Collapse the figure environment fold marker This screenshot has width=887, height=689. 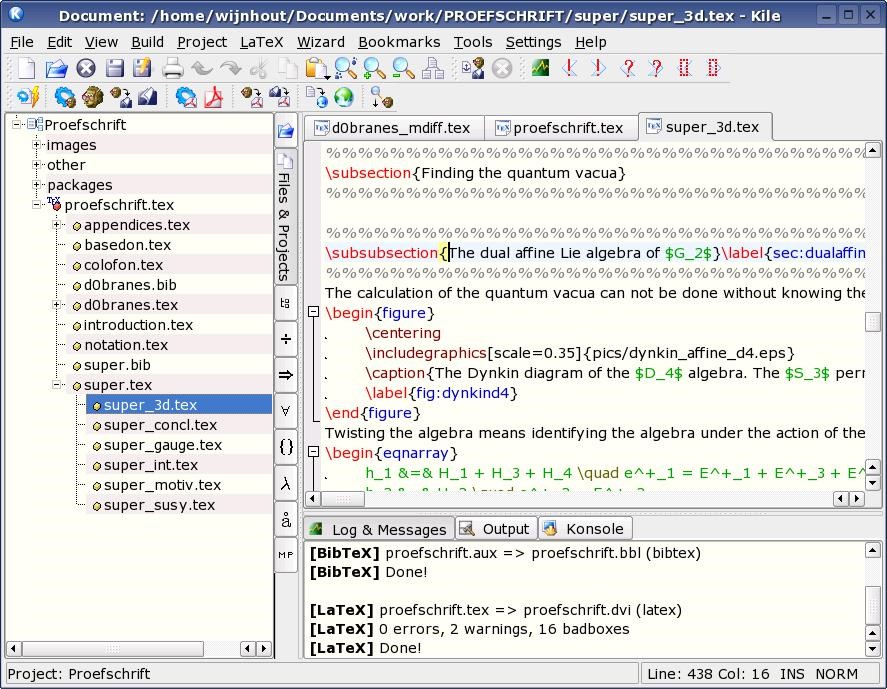pyautogui.click(x=313, y=312)
